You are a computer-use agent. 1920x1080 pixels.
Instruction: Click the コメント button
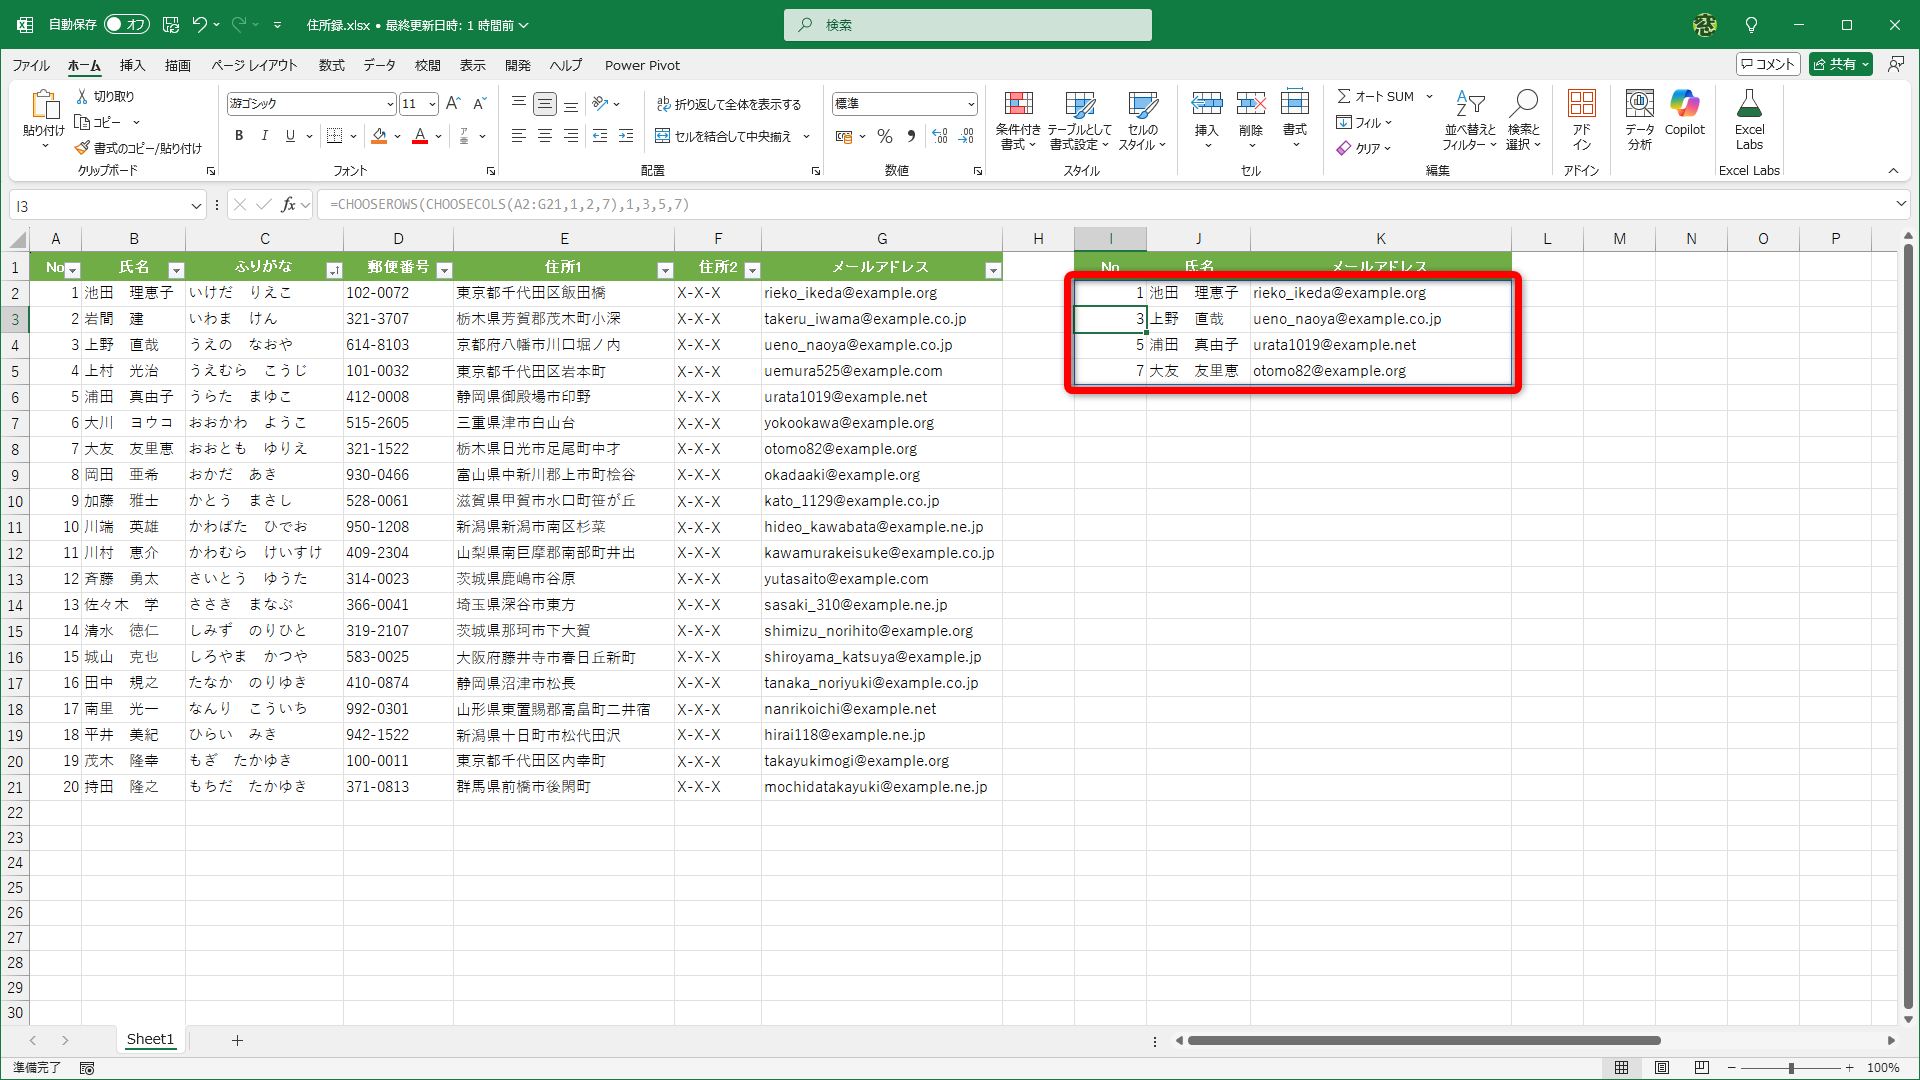1767,64
